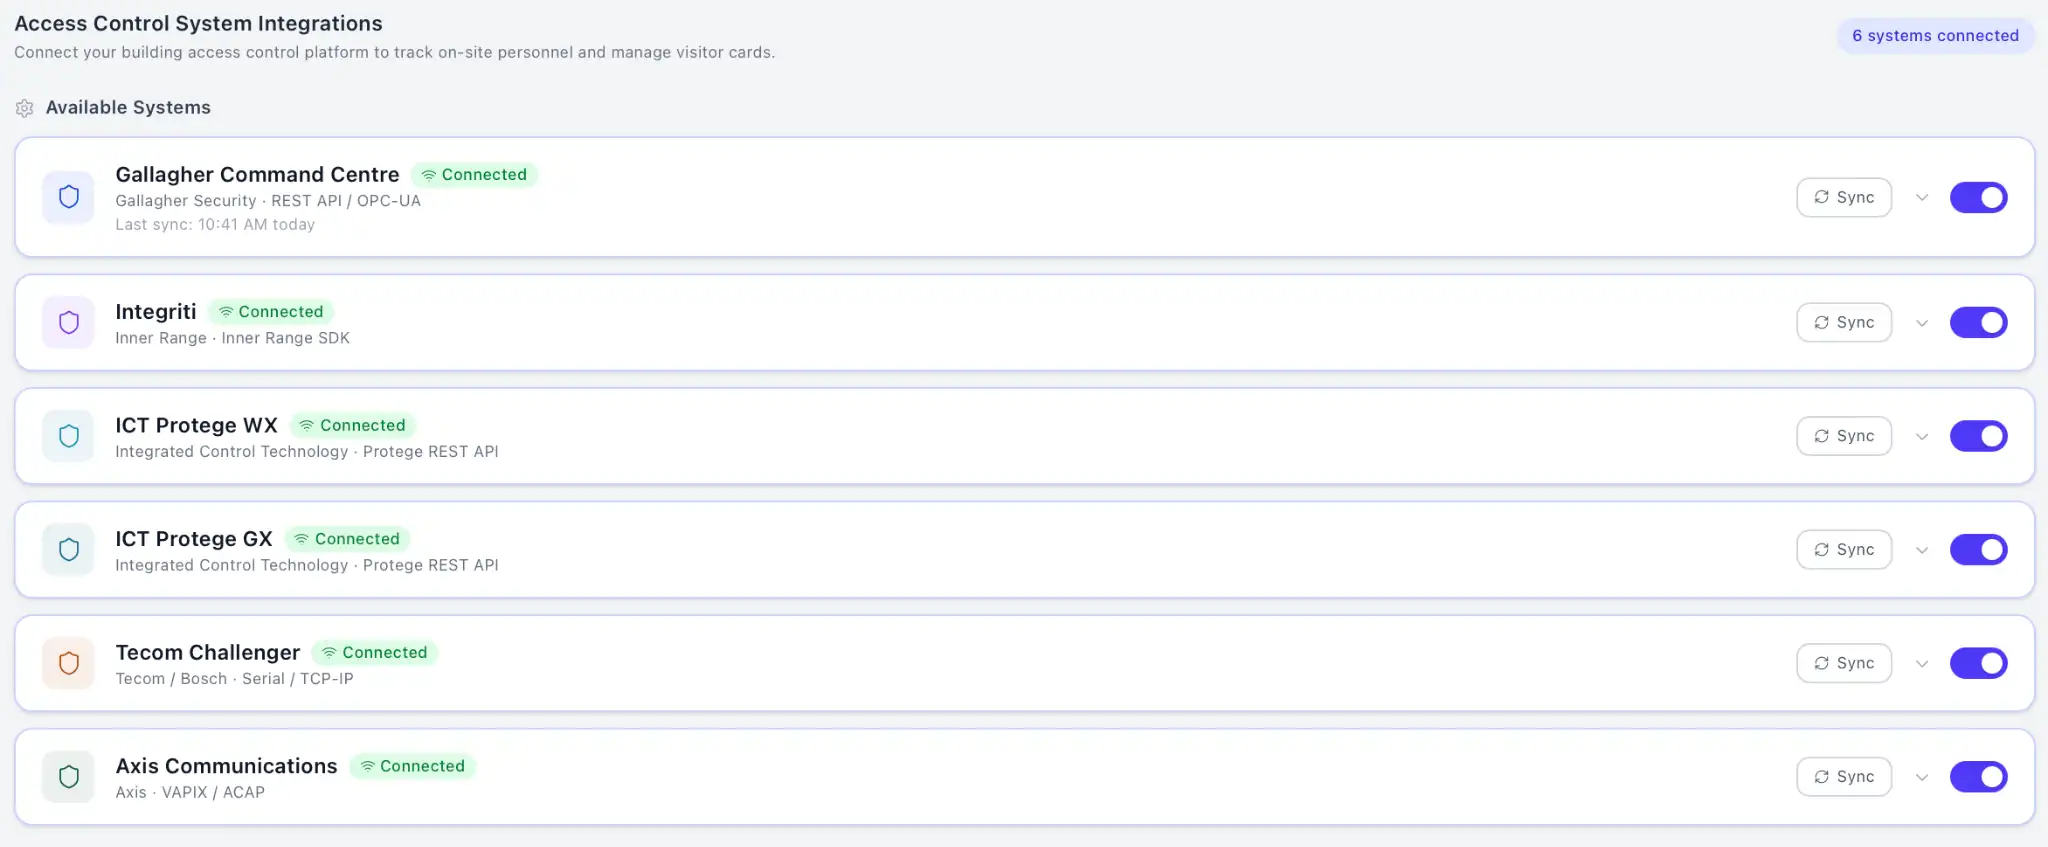The image size is (2048, 847).
Task: Click the Tecom / Bosch Serial / TCP-IP text
Action: (x=234, y=679)
